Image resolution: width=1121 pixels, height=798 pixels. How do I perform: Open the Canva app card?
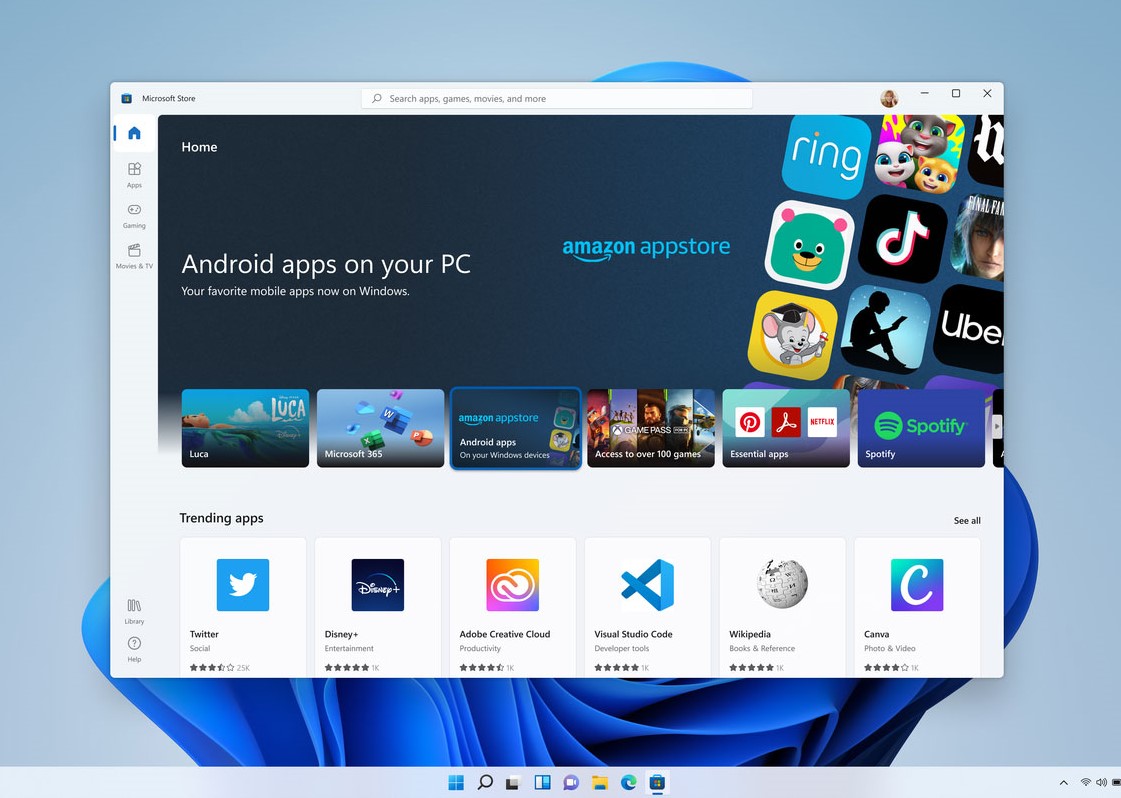pyautogui.click(x=917, y=607)
